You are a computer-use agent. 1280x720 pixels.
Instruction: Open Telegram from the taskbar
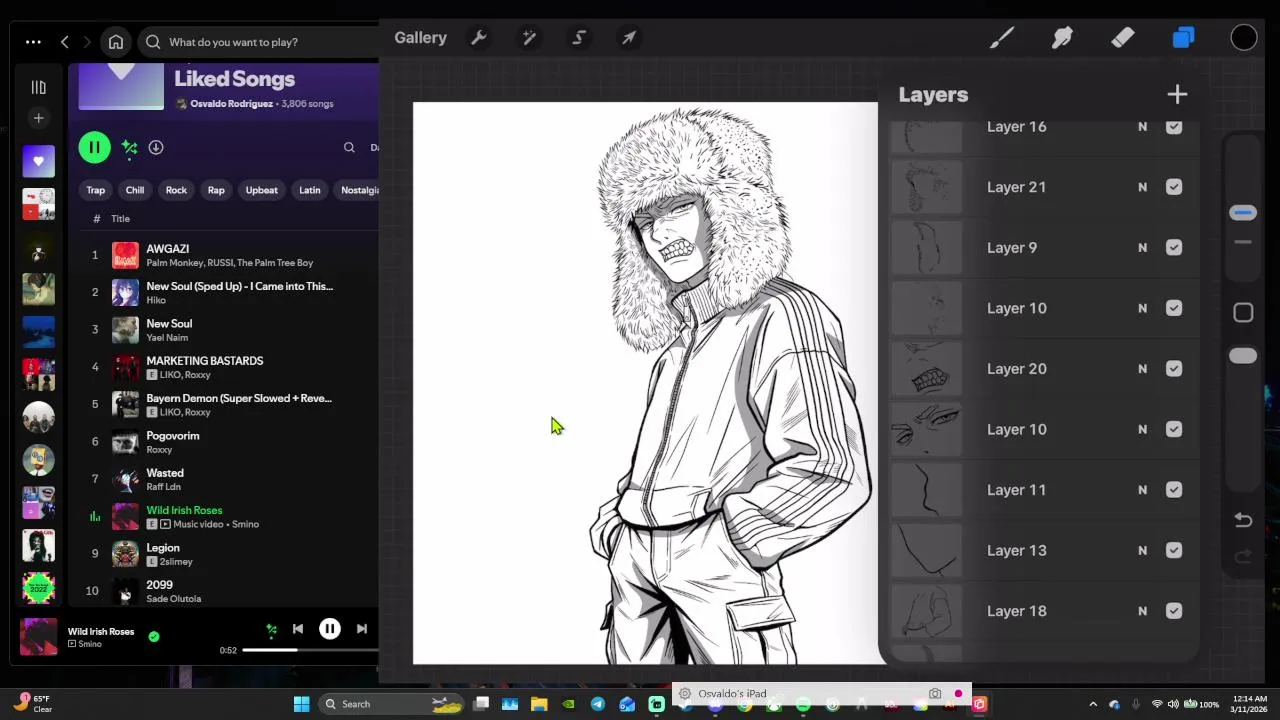(x=598, y=704)
